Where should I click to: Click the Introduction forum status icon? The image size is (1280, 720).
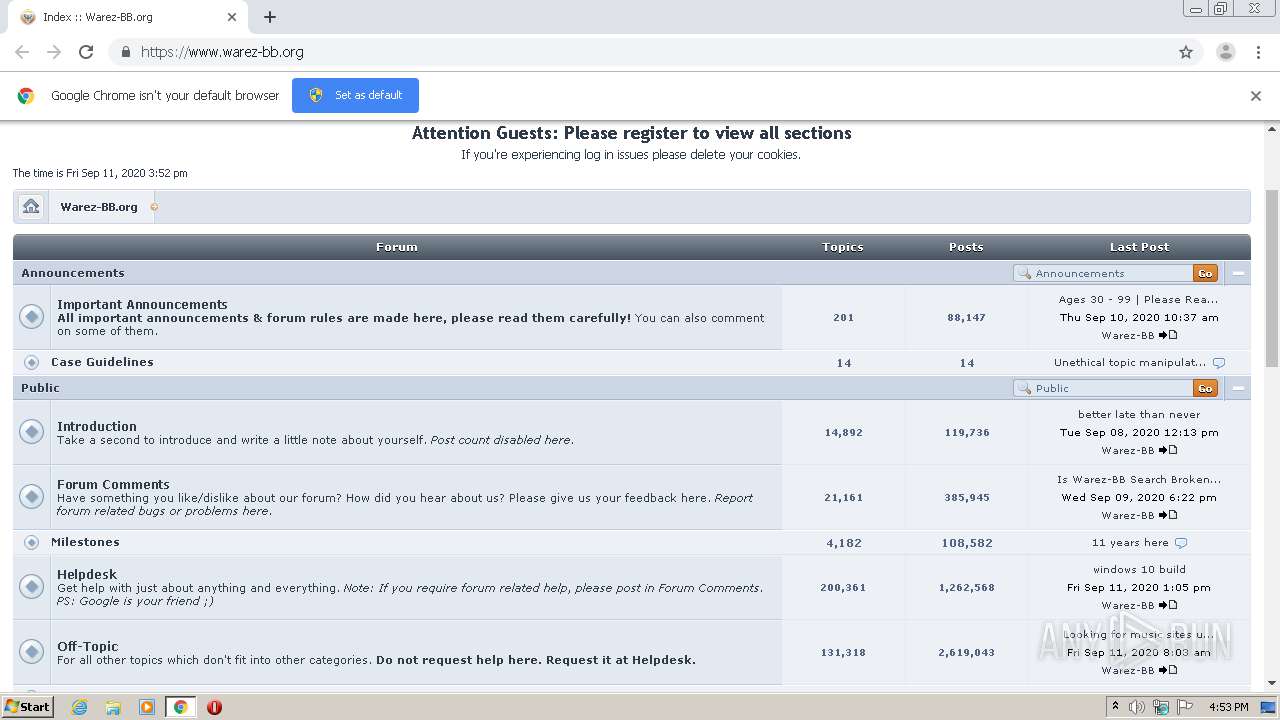(32, 432)
